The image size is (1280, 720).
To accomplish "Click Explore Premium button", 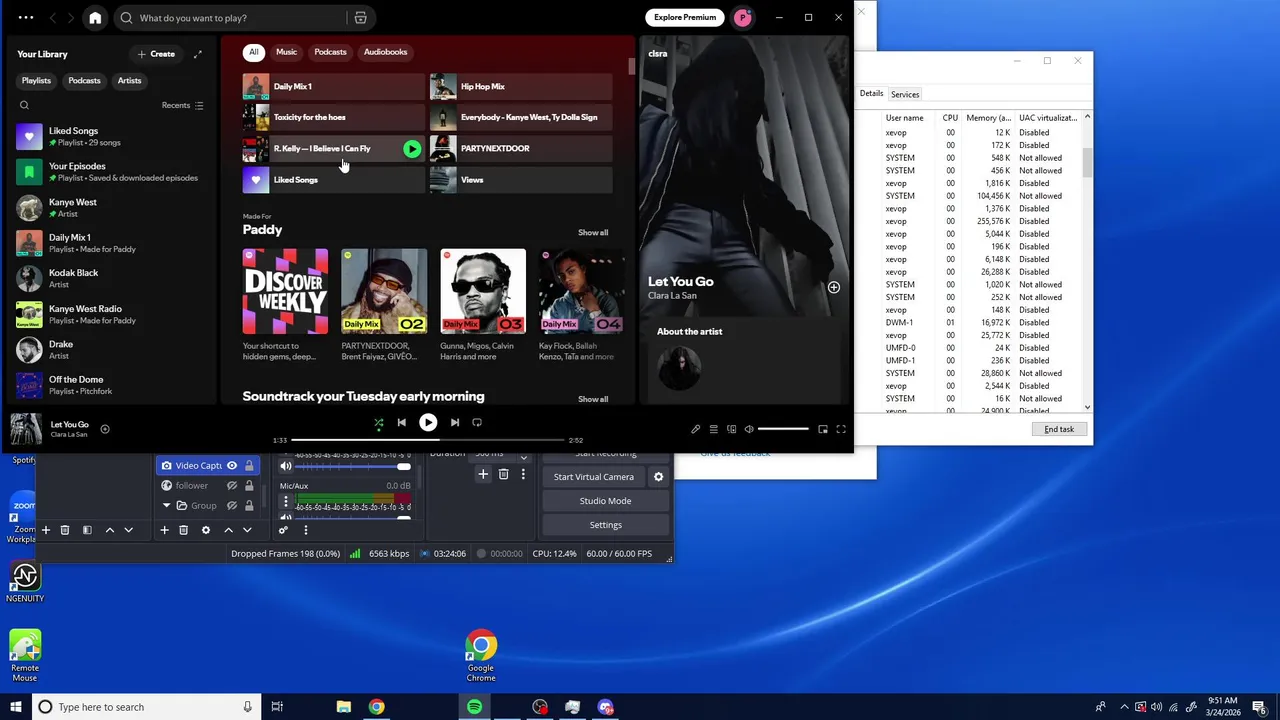I will (685, 17).
